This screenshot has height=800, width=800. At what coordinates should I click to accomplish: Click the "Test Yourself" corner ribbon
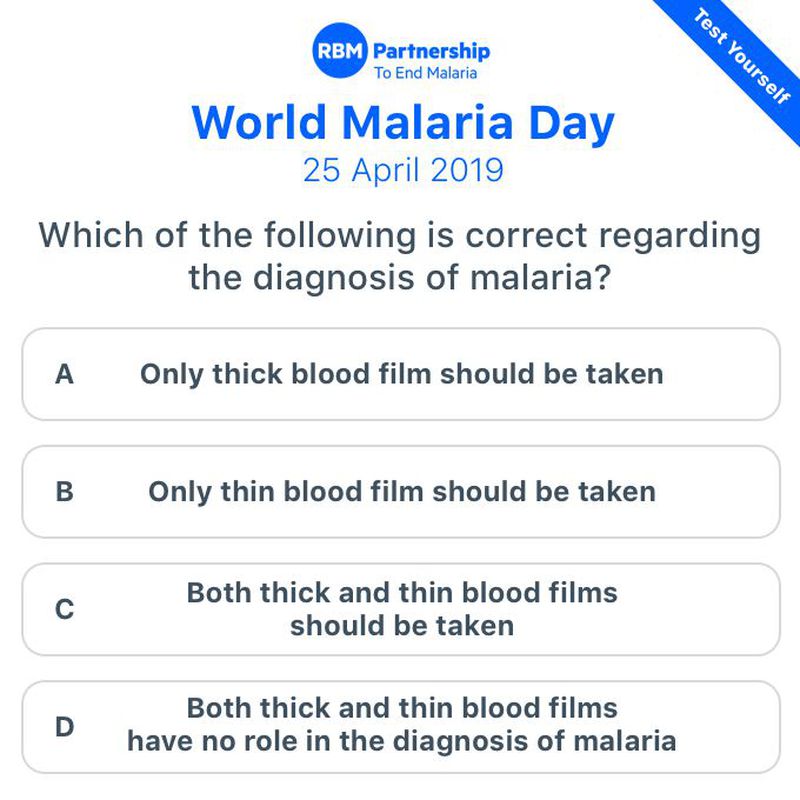pos(741,55)
